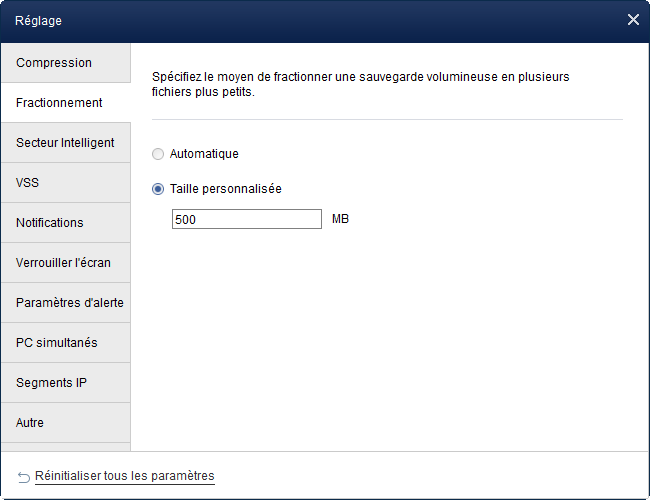Click Réinitialiser tous les paramètres link
This screenshot has width=650, height=500.
coord(125,476)
